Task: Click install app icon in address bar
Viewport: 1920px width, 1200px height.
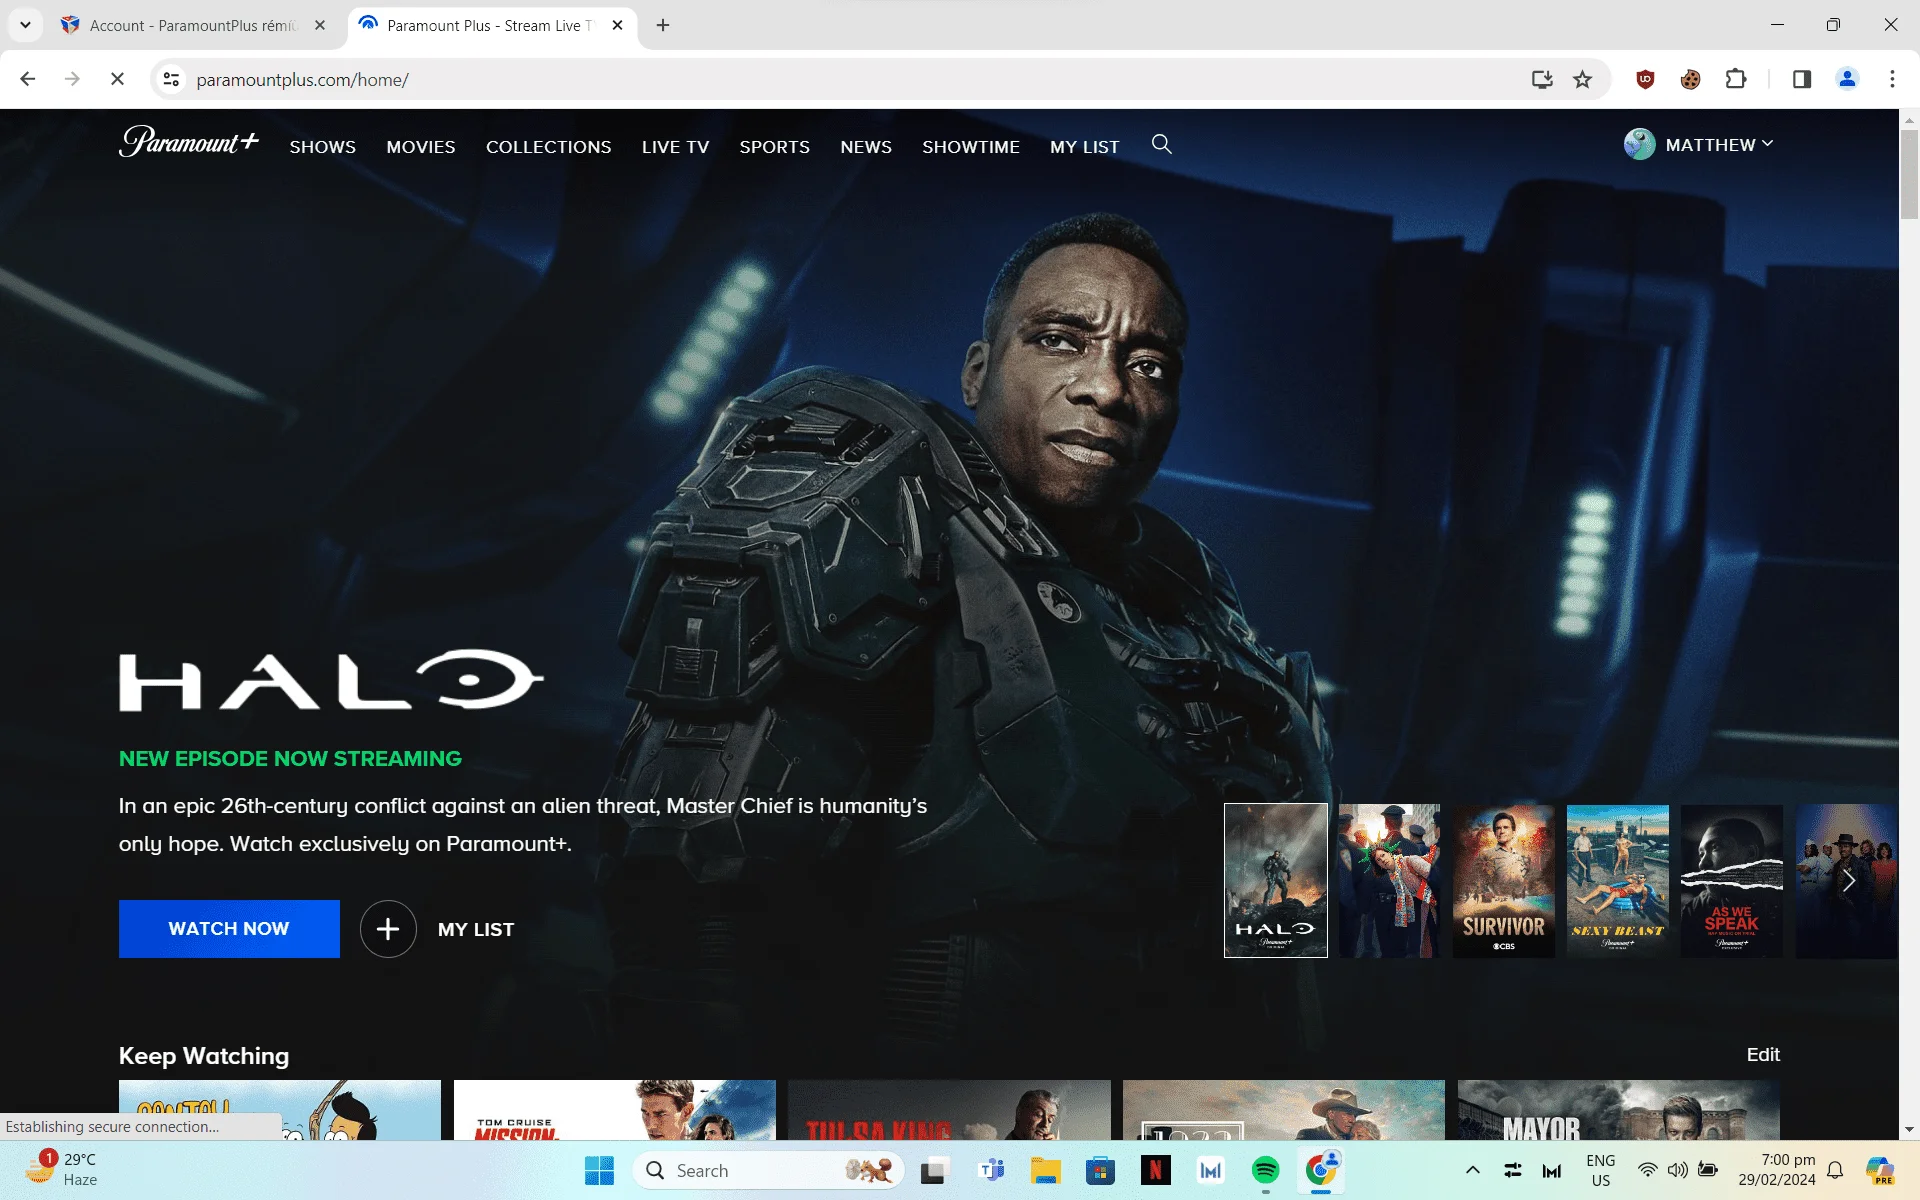Action: tap(1542, 79)
